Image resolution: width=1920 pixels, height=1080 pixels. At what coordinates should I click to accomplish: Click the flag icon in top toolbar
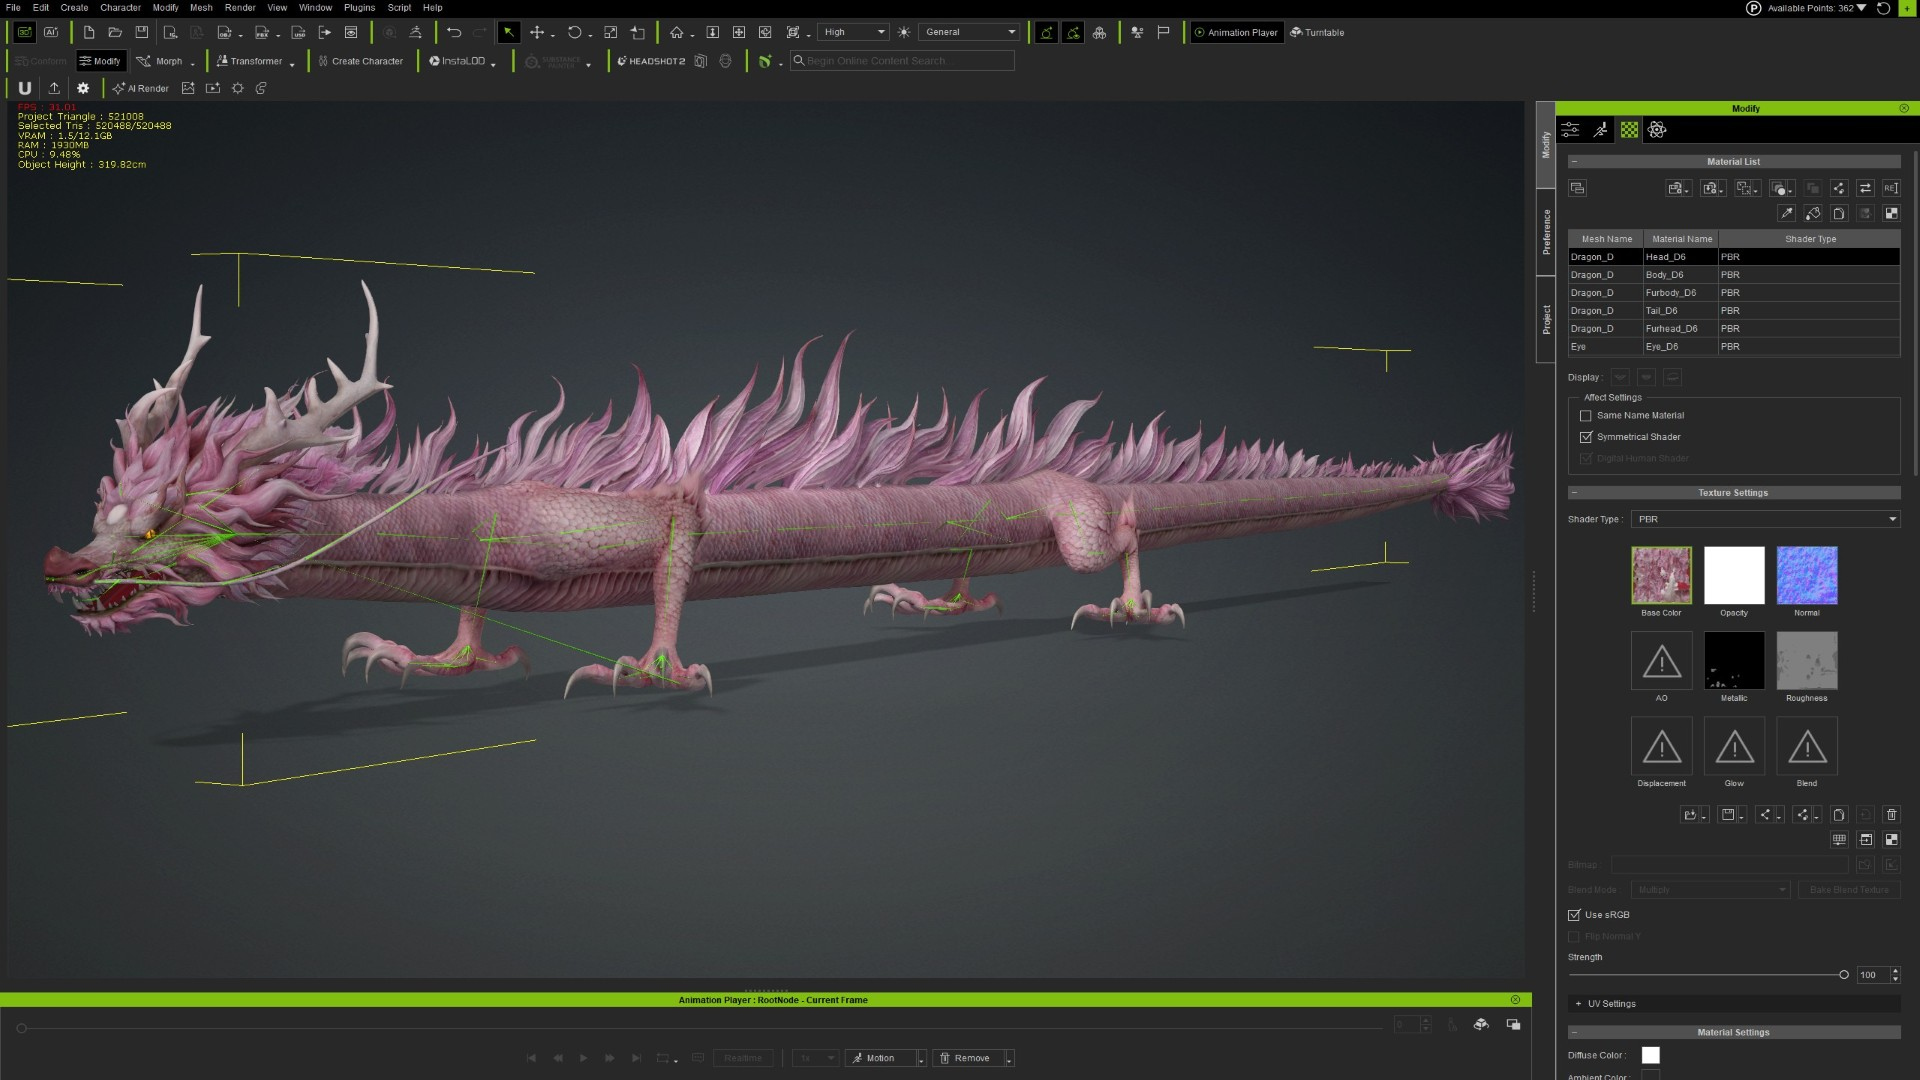click(1163, 32)
